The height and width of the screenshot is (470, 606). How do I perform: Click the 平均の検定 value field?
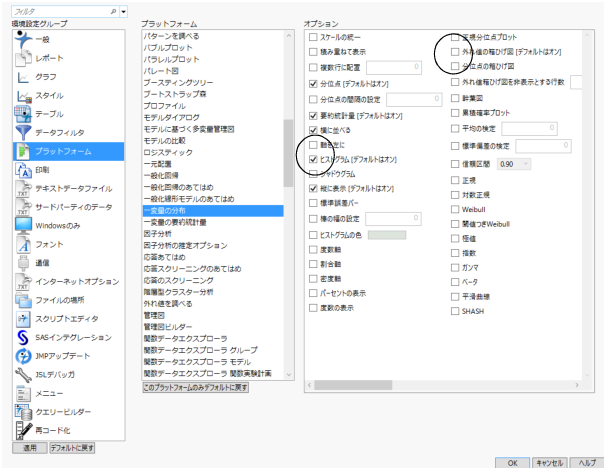pos(529,128)
